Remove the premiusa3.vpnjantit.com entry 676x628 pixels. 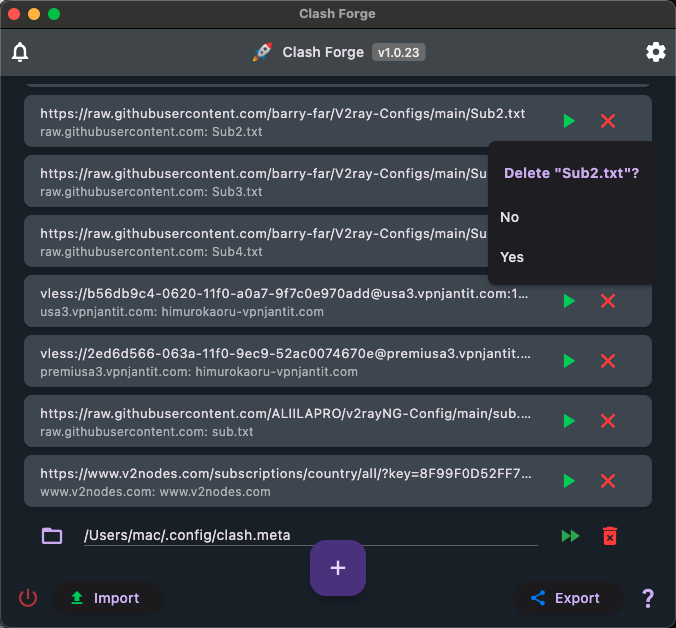608,361
